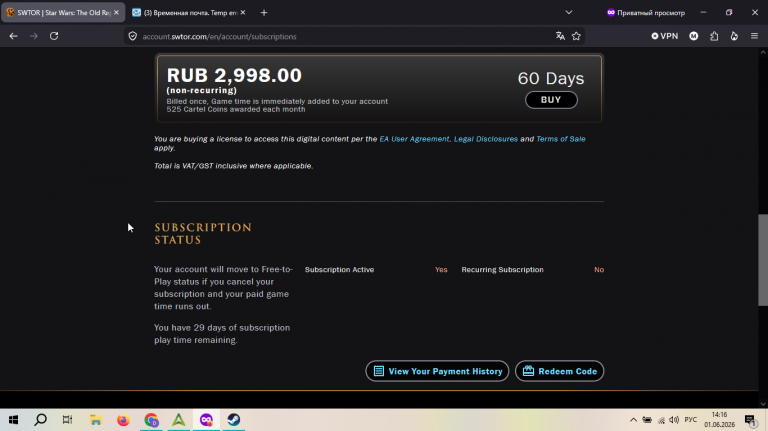
Task: Click the Subscription Active label
Action: (x=339, y=270)
